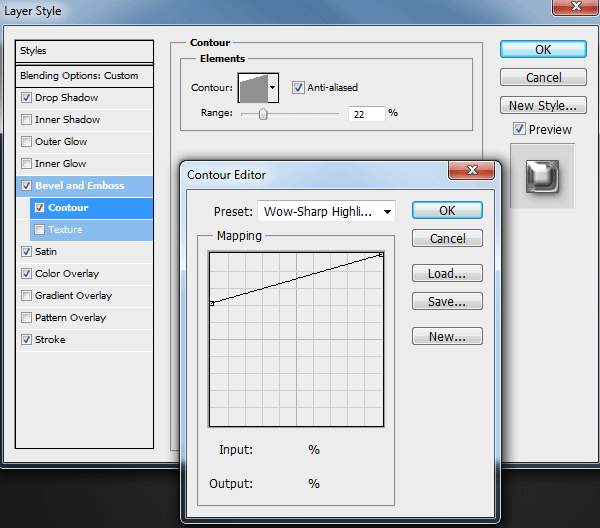Open Blending Options: Custom settings

click(84, 76)
